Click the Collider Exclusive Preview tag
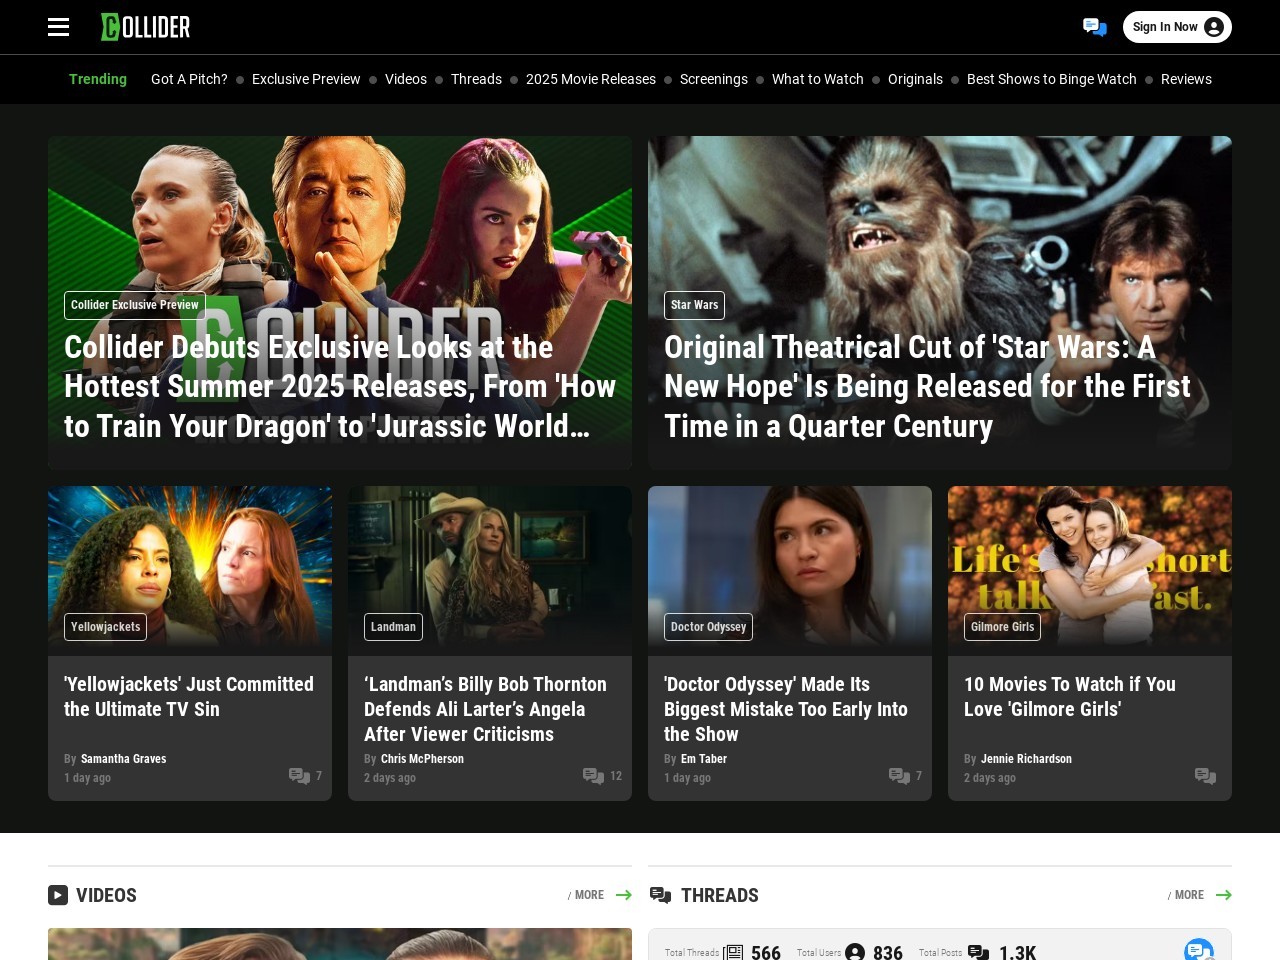Viewport: 1280px width, 960px height. (135, 305)
